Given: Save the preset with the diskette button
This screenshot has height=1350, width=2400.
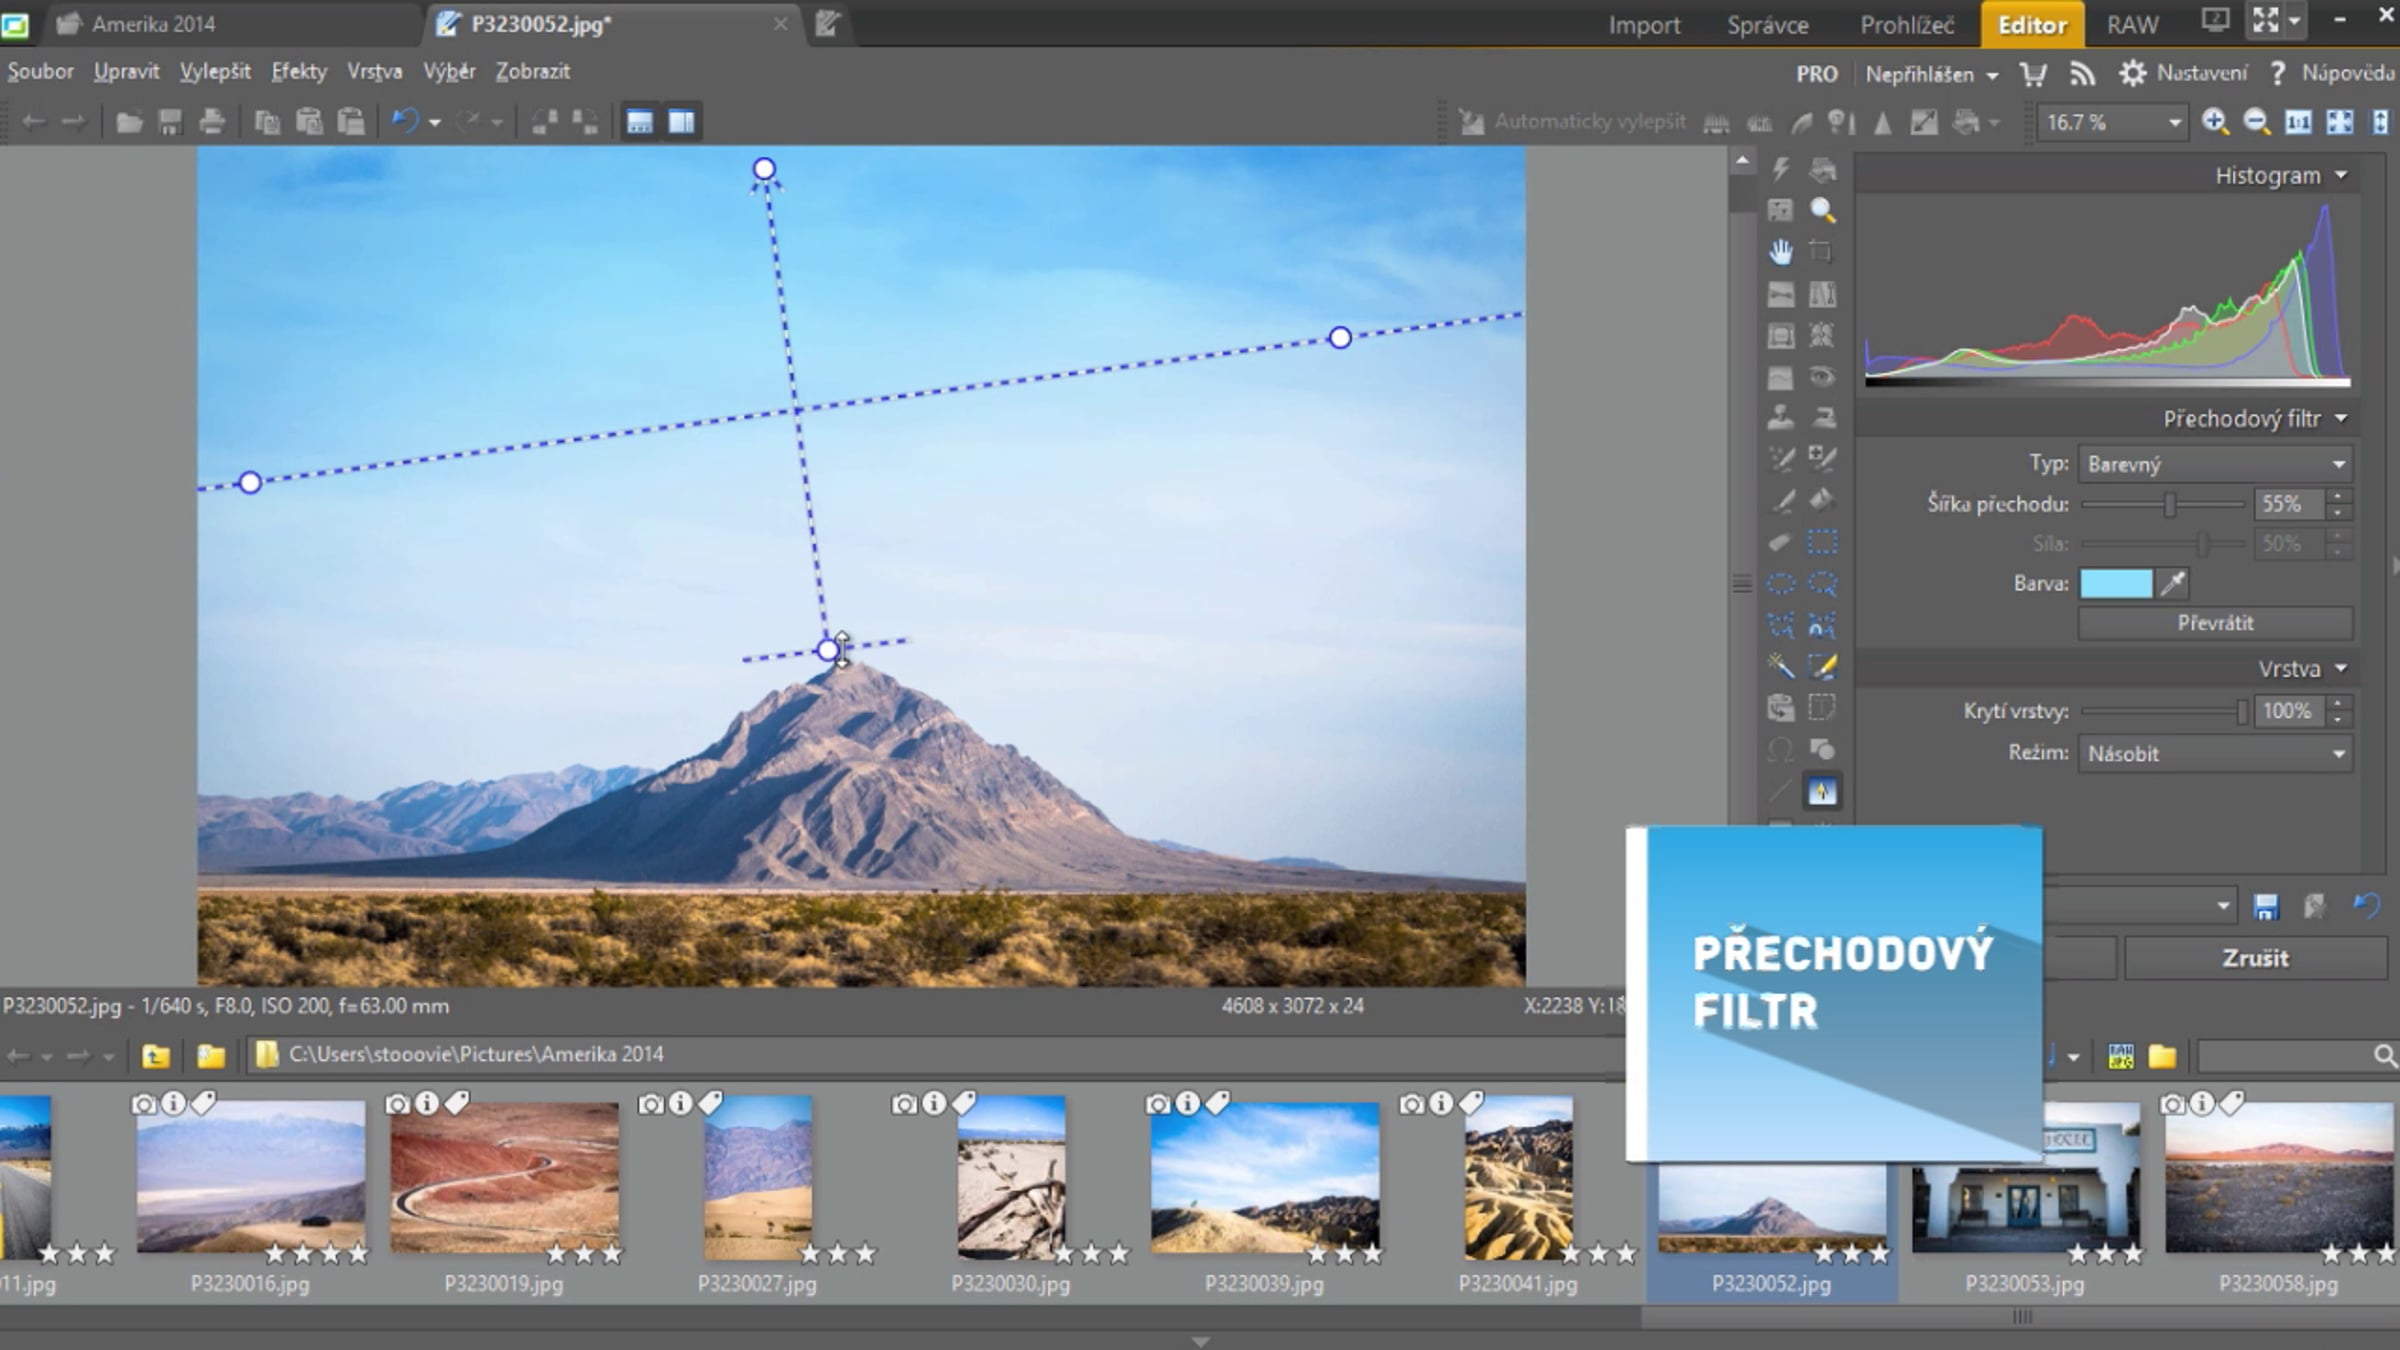Looking at the screenshot, I should point(2266,907).
